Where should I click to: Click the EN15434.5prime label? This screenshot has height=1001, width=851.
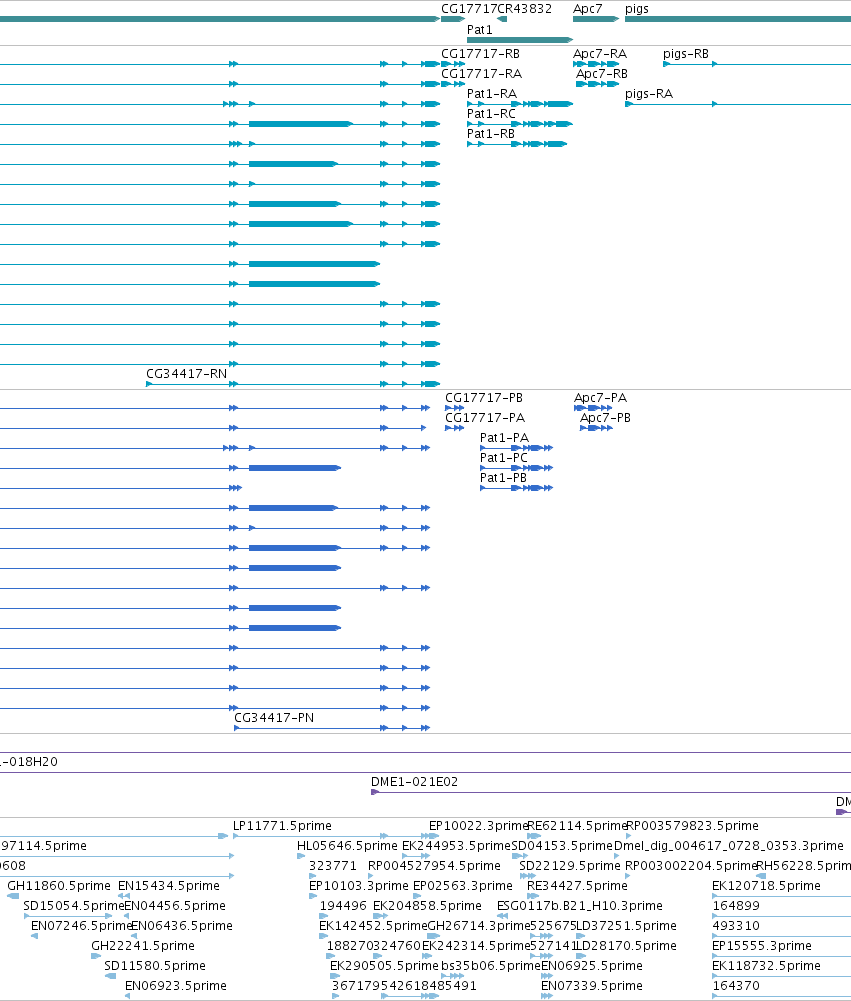pyautogui.click(x=169, y=886)
